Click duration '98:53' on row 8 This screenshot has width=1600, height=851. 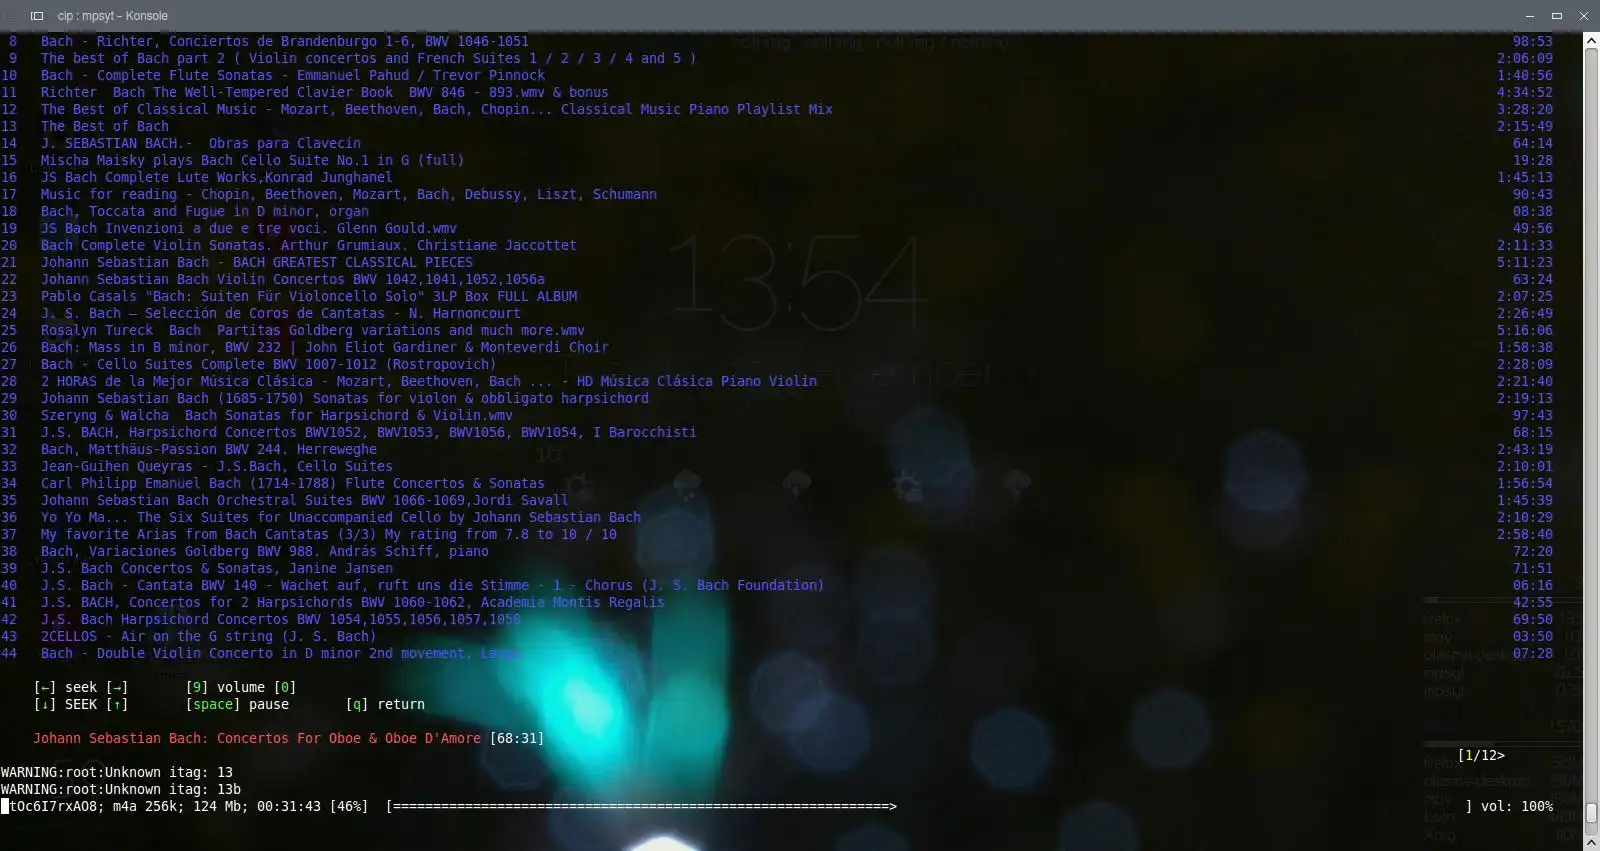[1533, 41]
